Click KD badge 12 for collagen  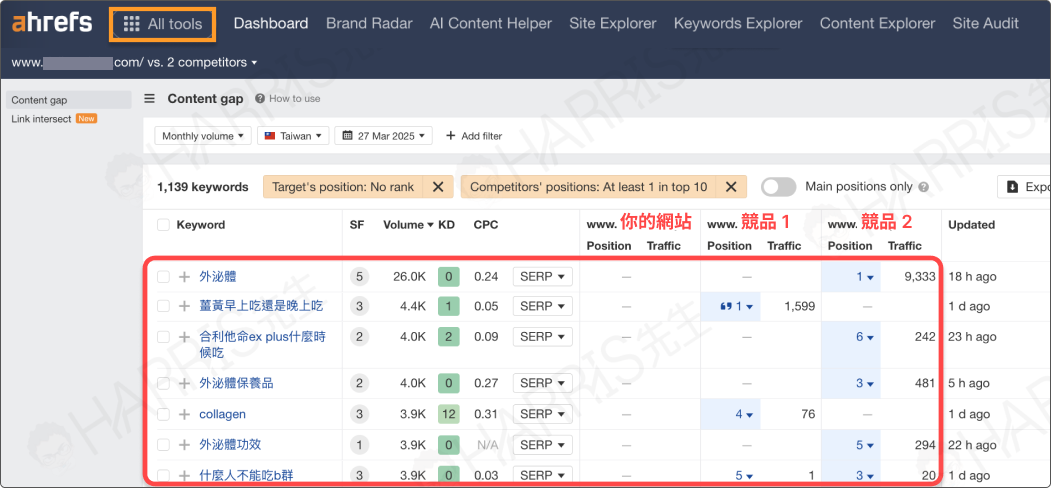[448, 414]
